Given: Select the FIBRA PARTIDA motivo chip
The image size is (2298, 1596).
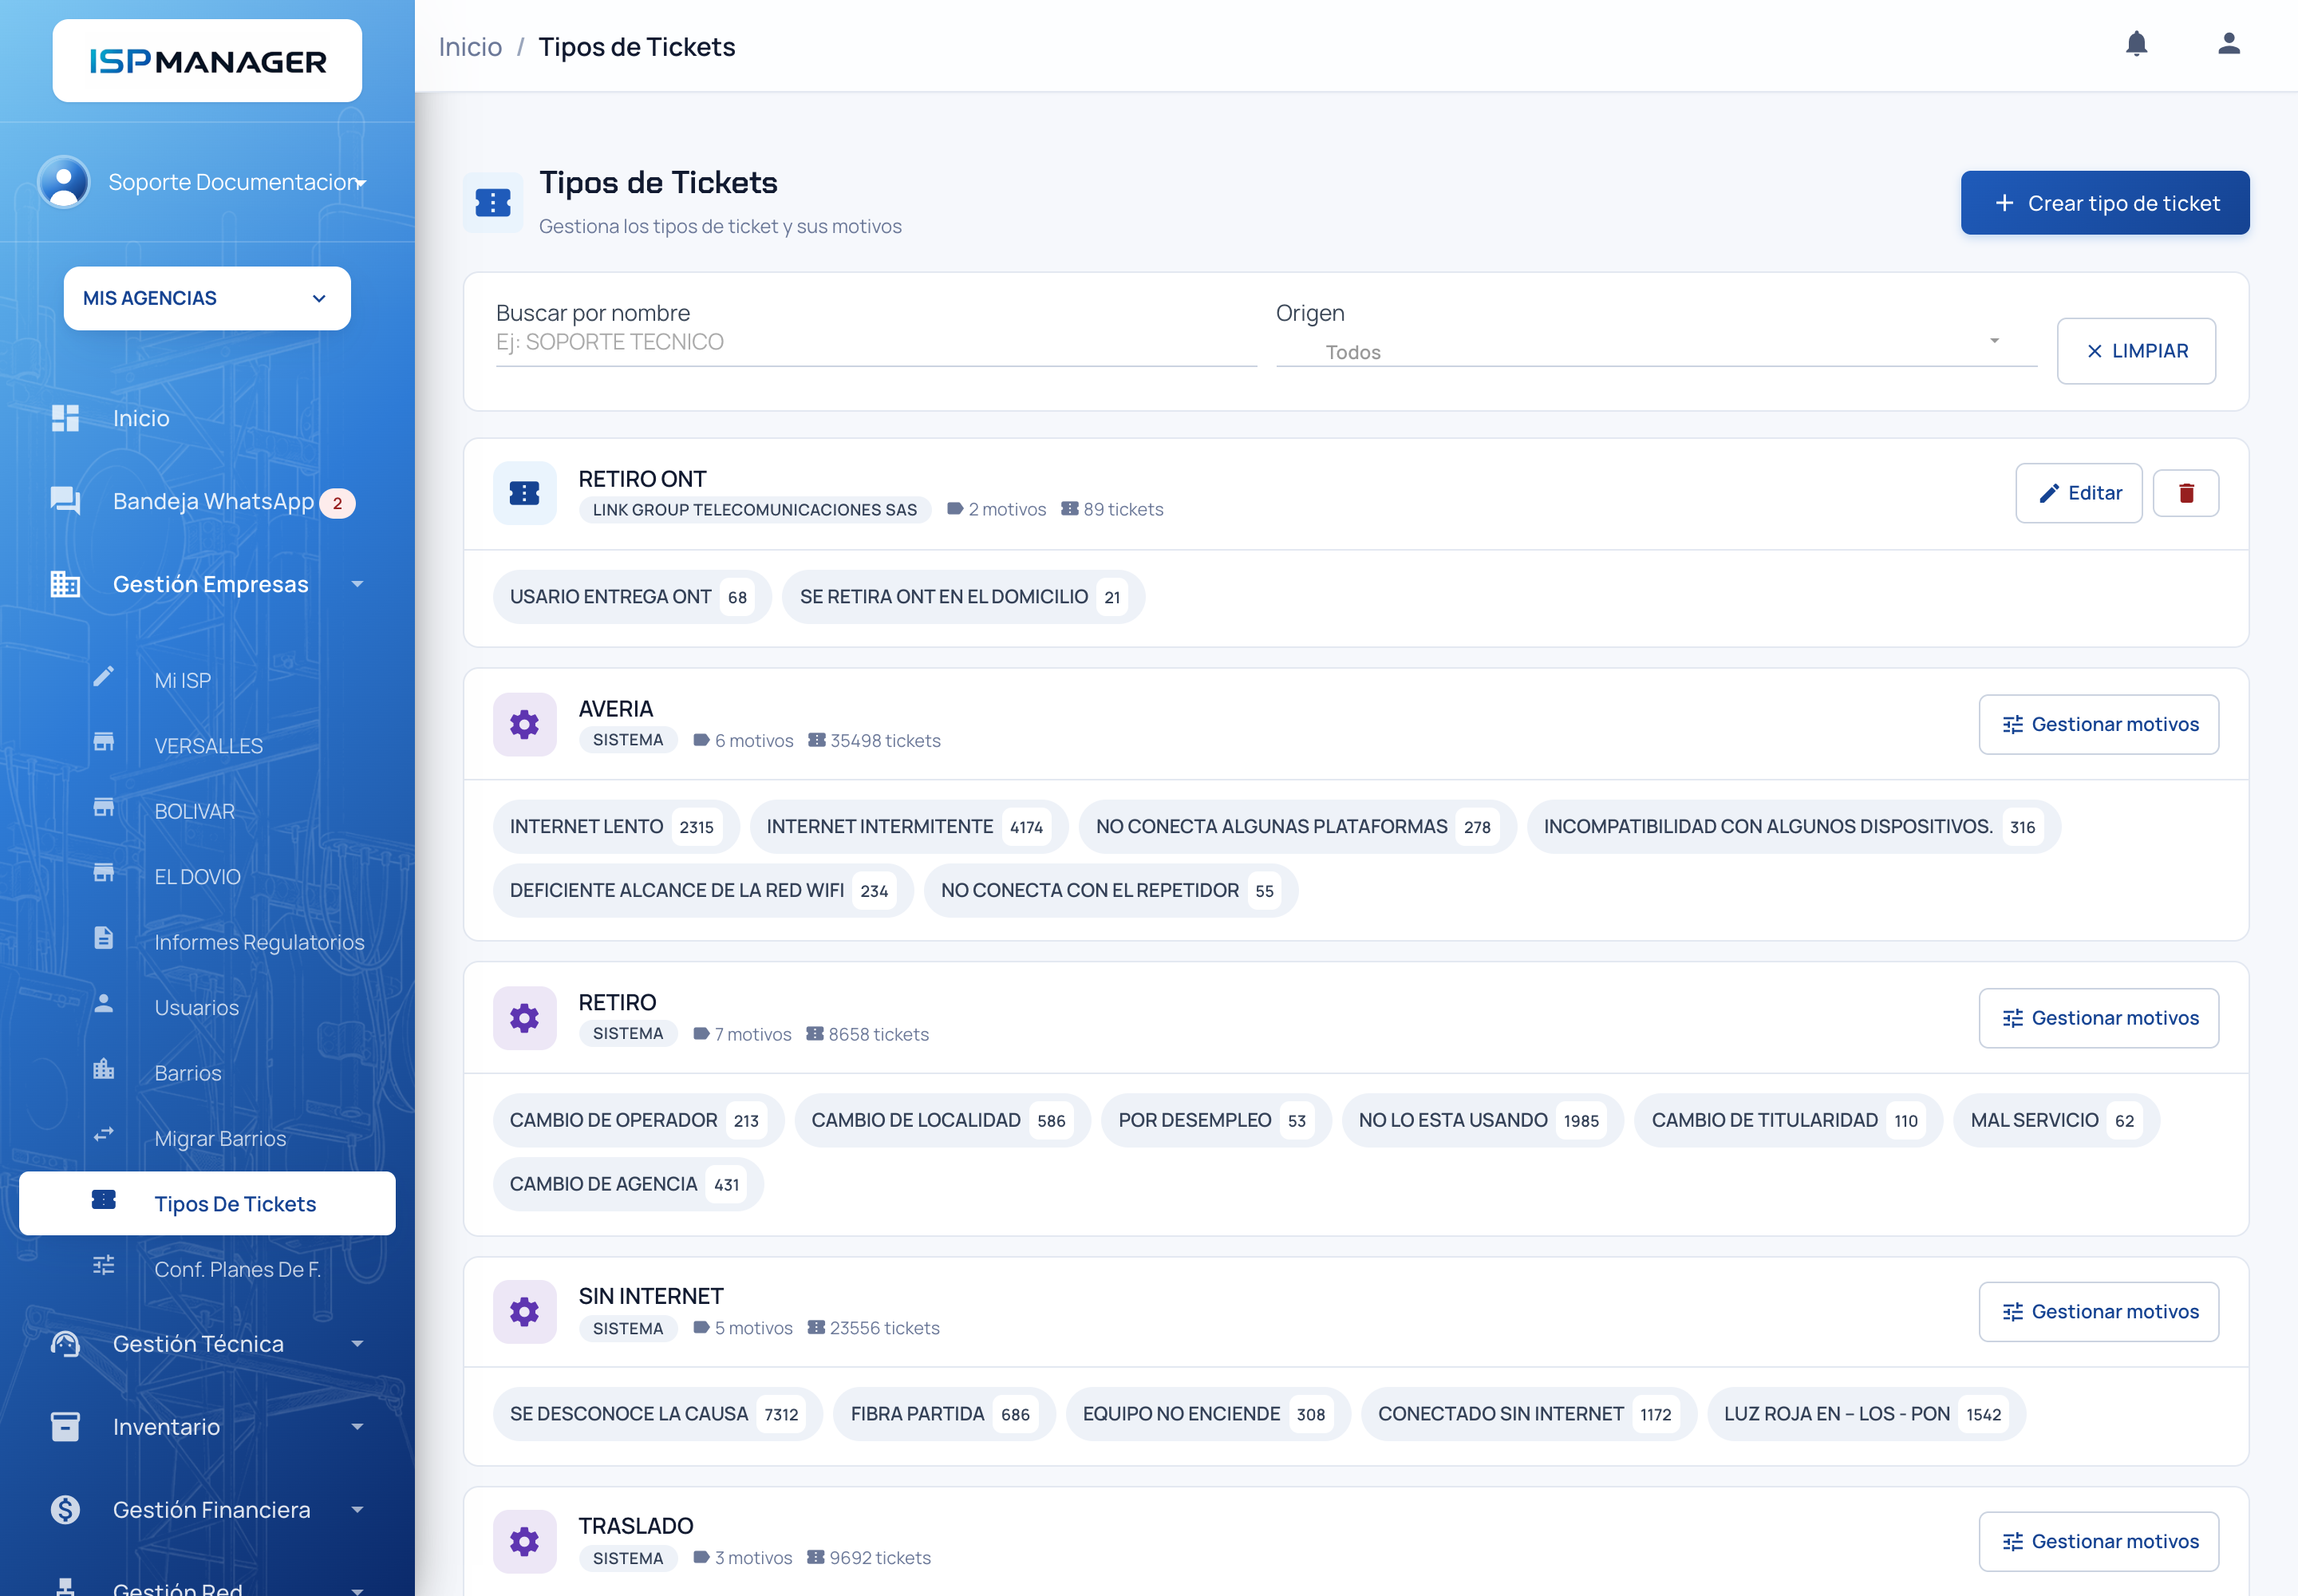Looking at the screenshot, I should (943, 1414).
